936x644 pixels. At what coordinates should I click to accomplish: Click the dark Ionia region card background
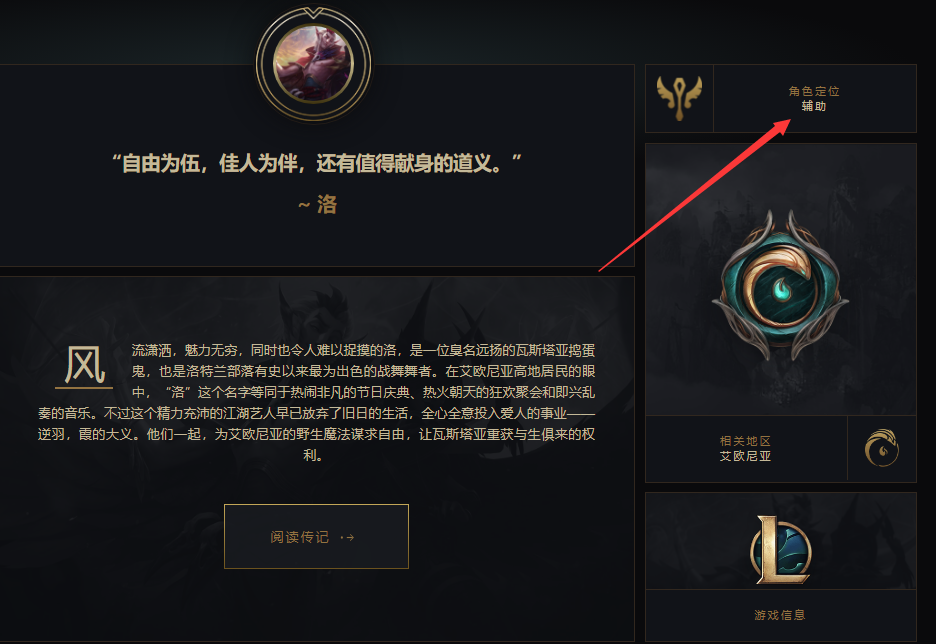[781, 279]
